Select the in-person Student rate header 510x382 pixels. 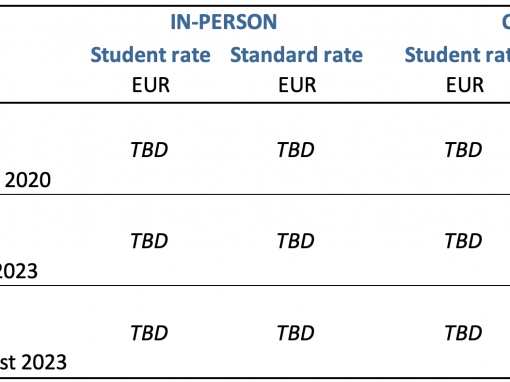pyautogui.click(x=150, y=55)
